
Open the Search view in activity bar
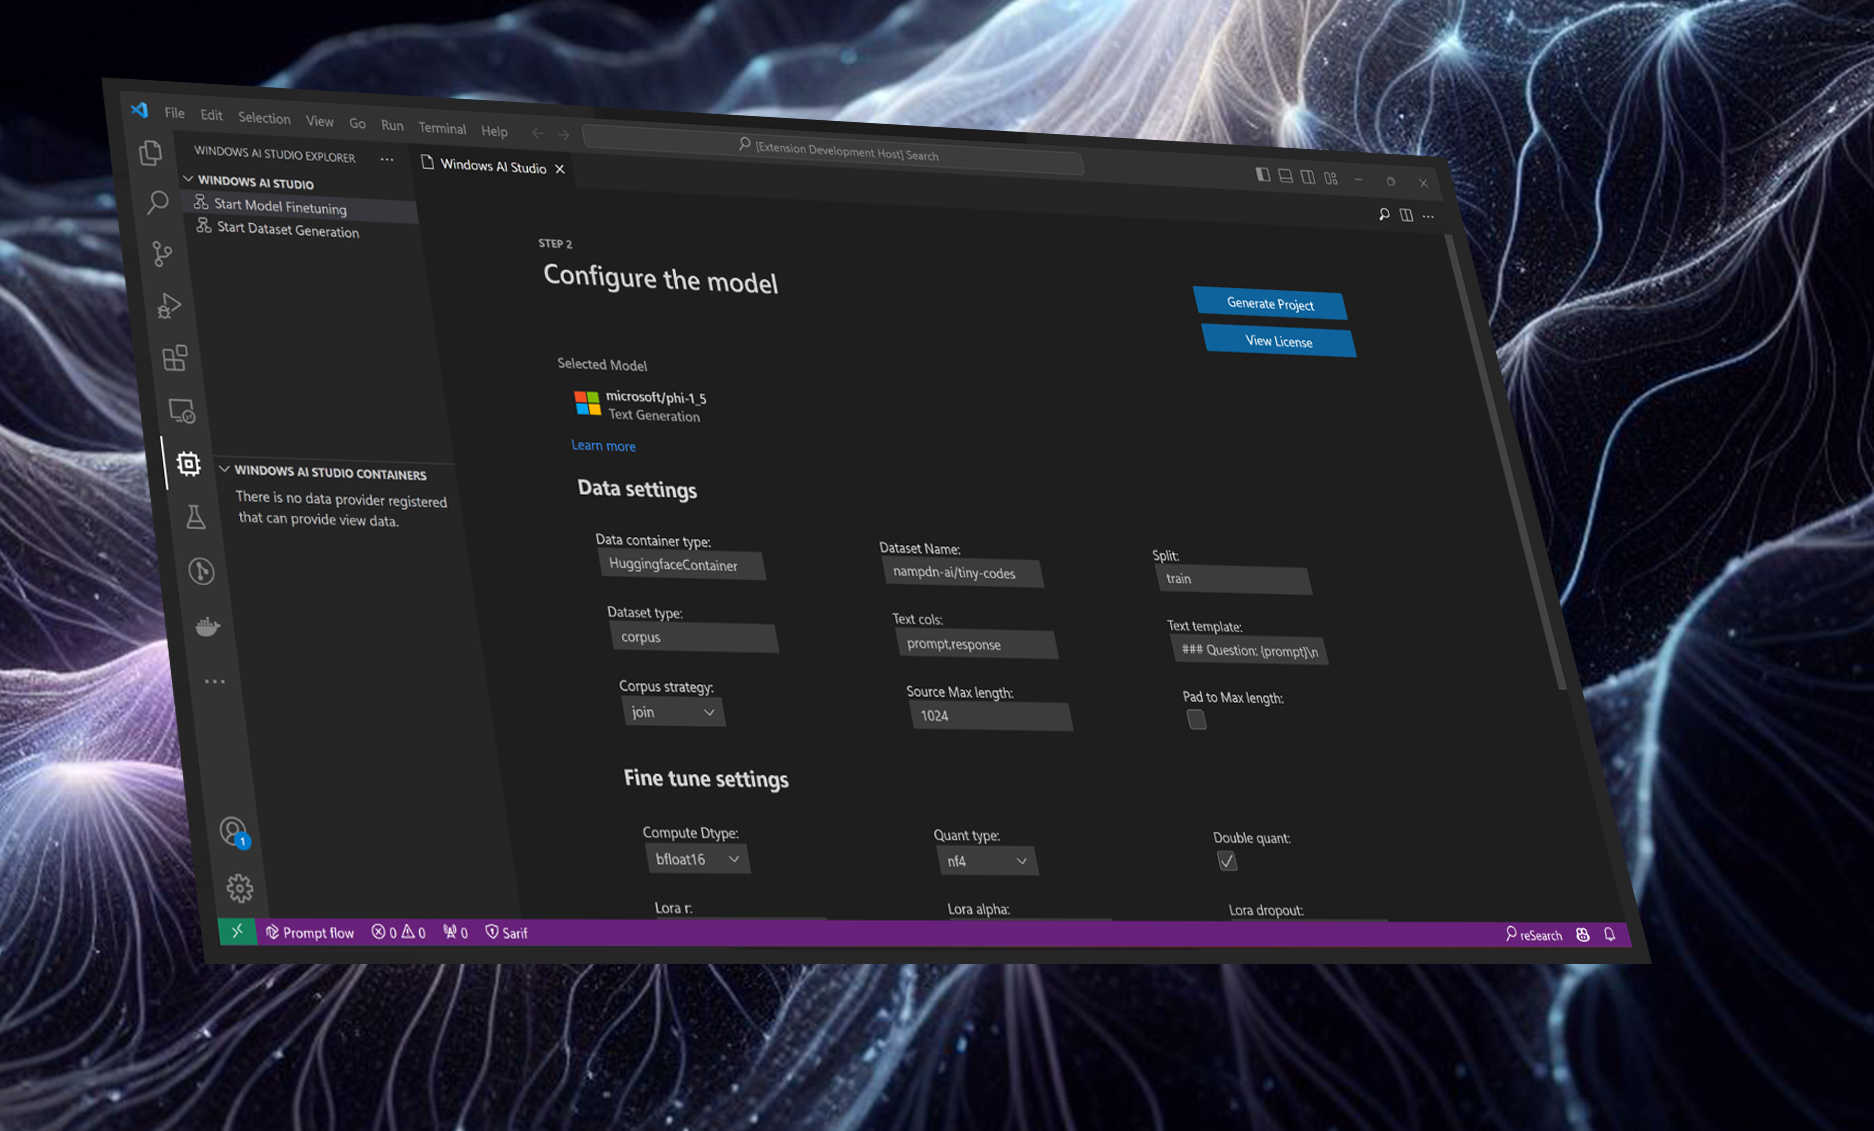click(x=157, y=203)
